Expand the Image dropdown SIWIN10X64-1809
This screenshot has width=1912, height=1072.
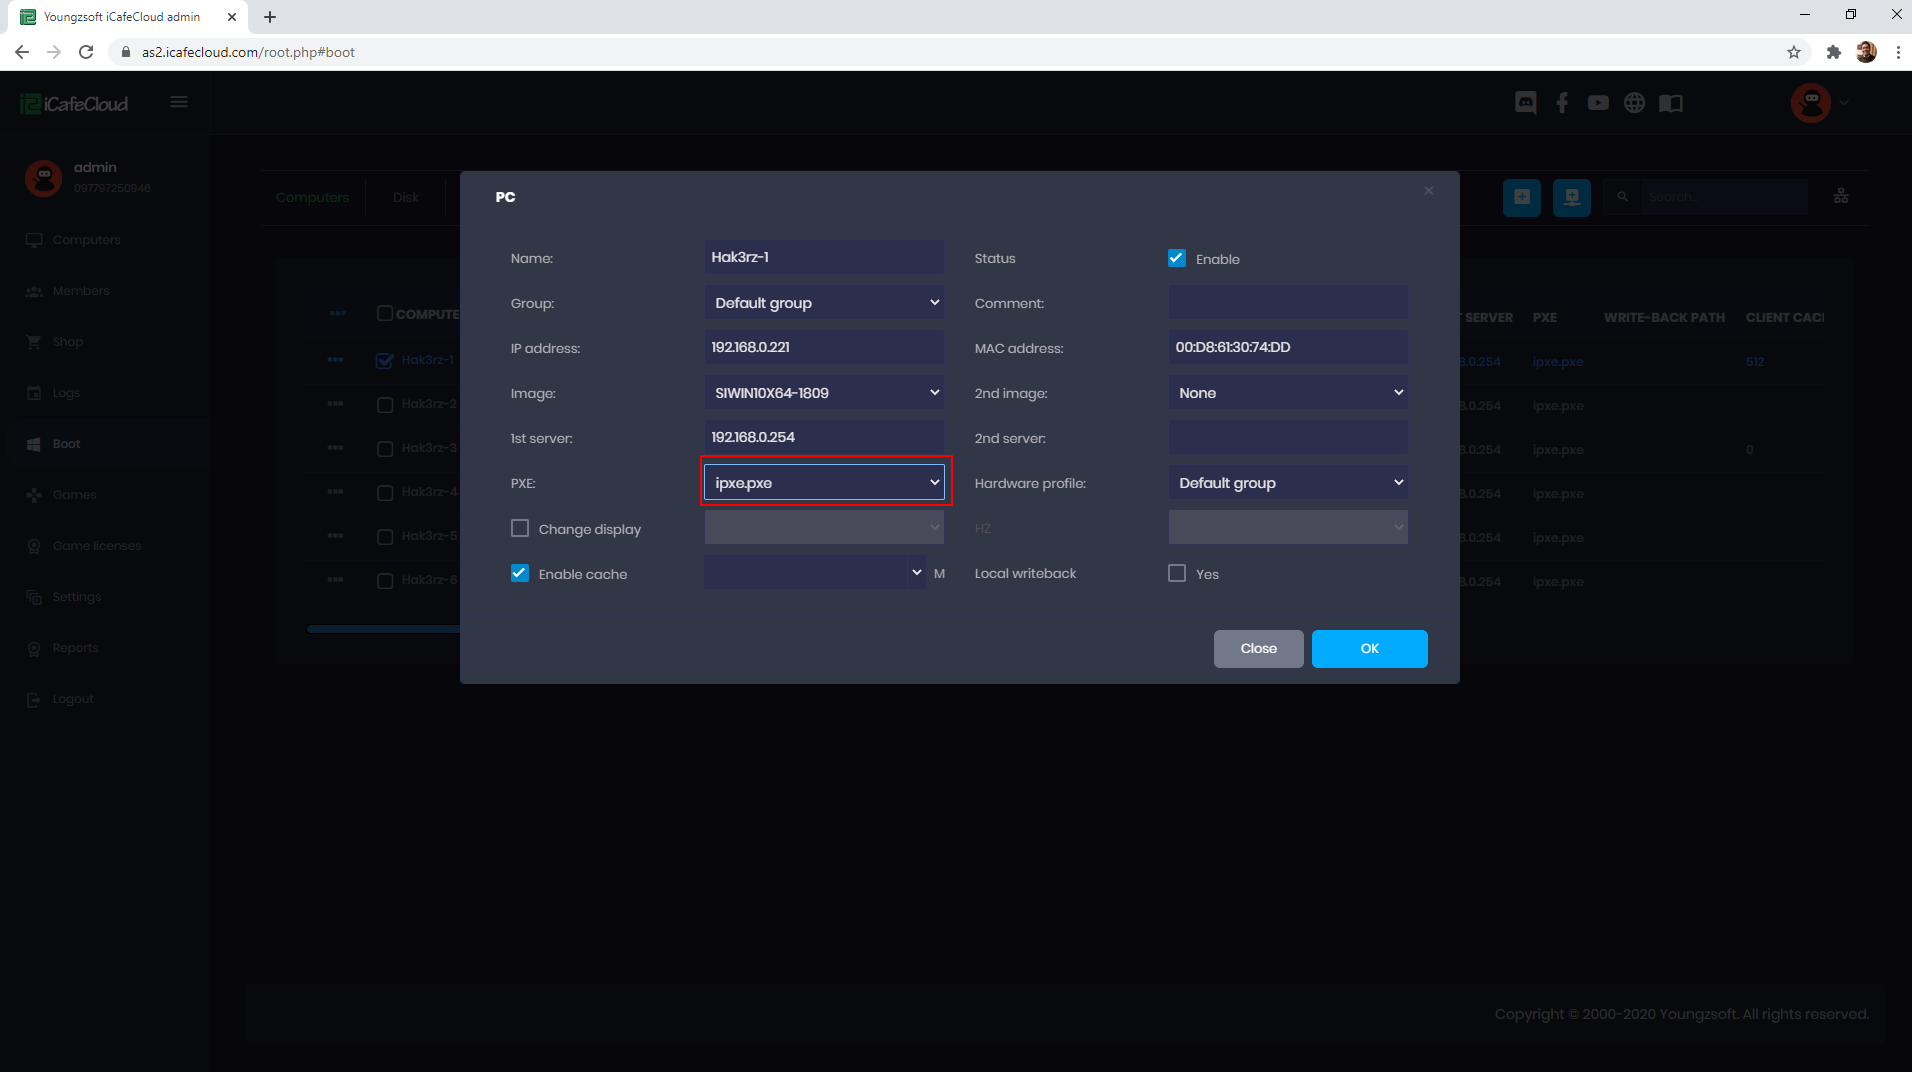(823, 392)
